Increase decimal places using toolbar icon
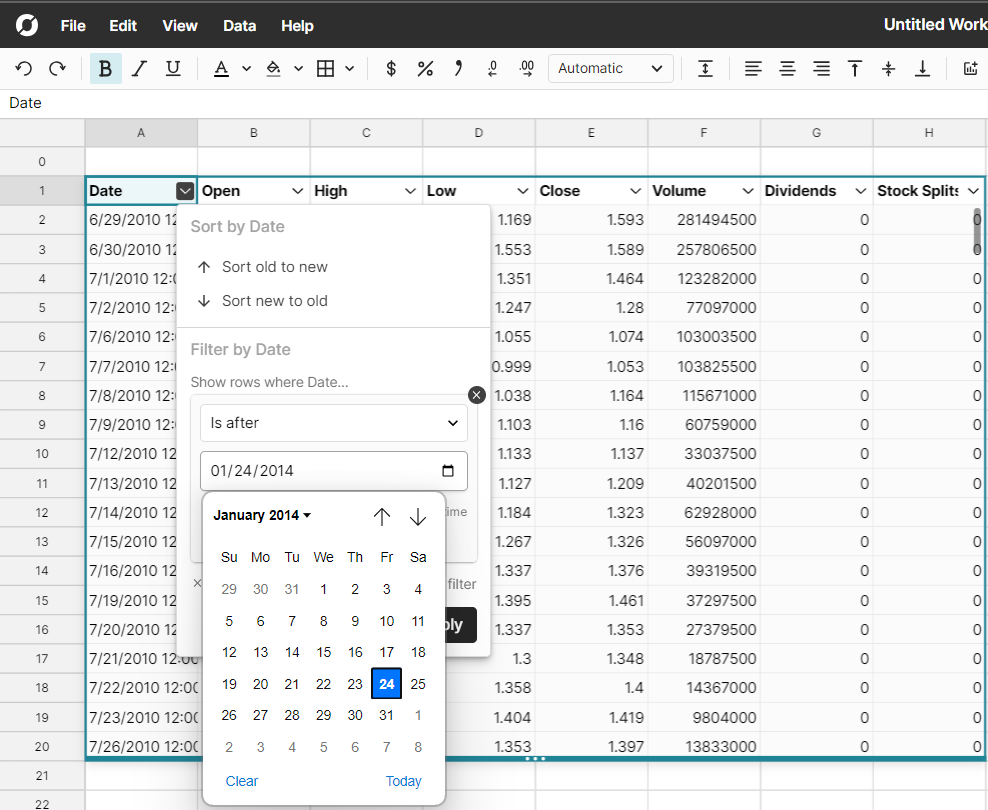988x810 pixels. 526,68
